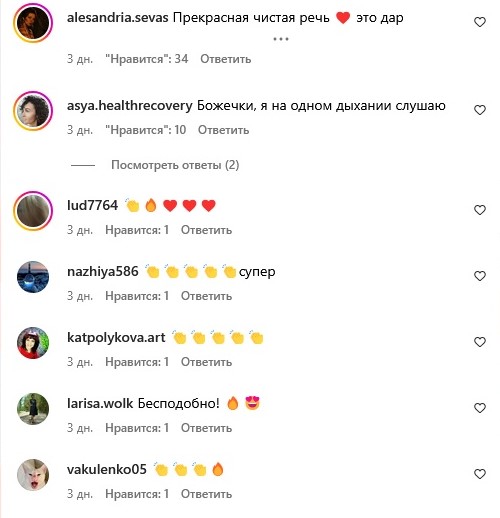
Task: Tap the heart beside vakulenko05's comment
Action: pos(480,474)
